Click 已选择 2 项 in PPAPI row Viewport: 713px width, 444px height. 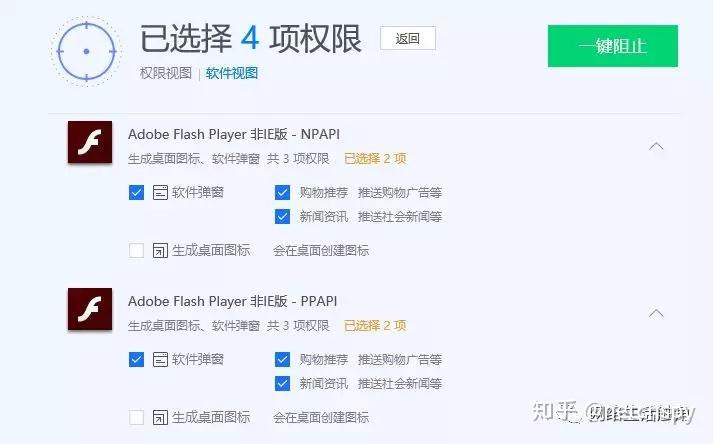(x=375, y=325)
